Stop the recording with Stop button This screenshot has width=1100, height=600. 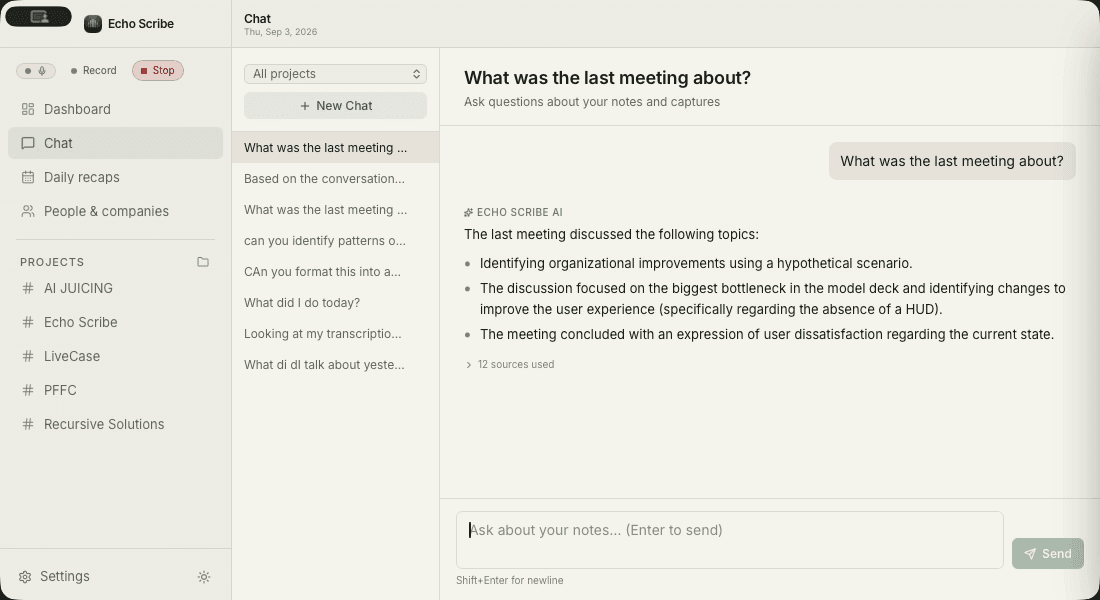(x=158, y=70)
